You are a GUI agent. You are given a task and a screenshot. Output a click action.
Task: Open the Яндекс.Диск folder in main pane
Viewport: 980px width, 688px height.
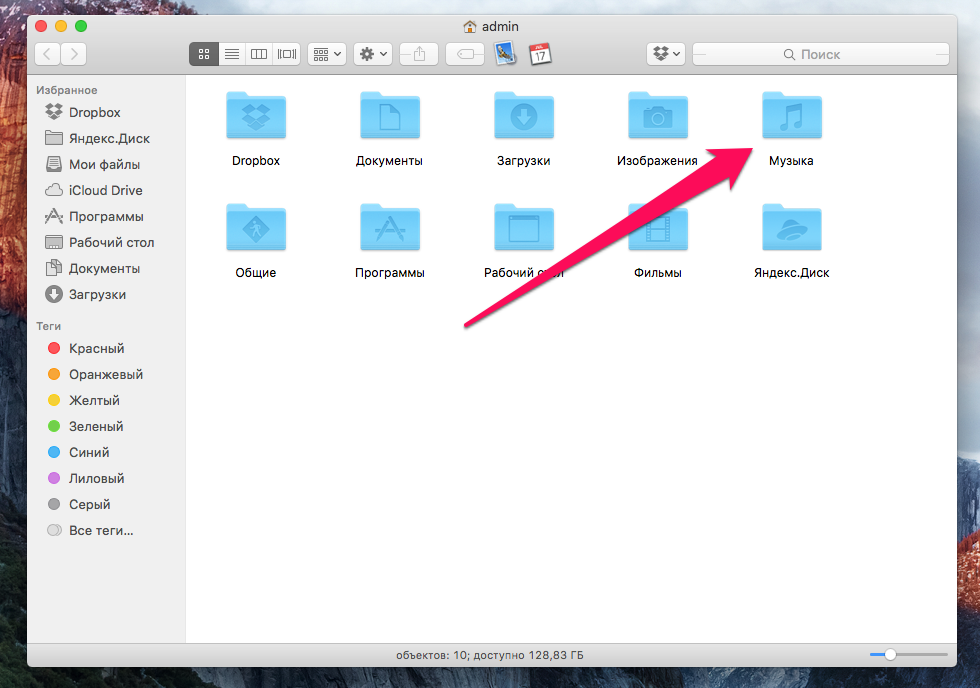pyautogui.click(x=791, y=229)
